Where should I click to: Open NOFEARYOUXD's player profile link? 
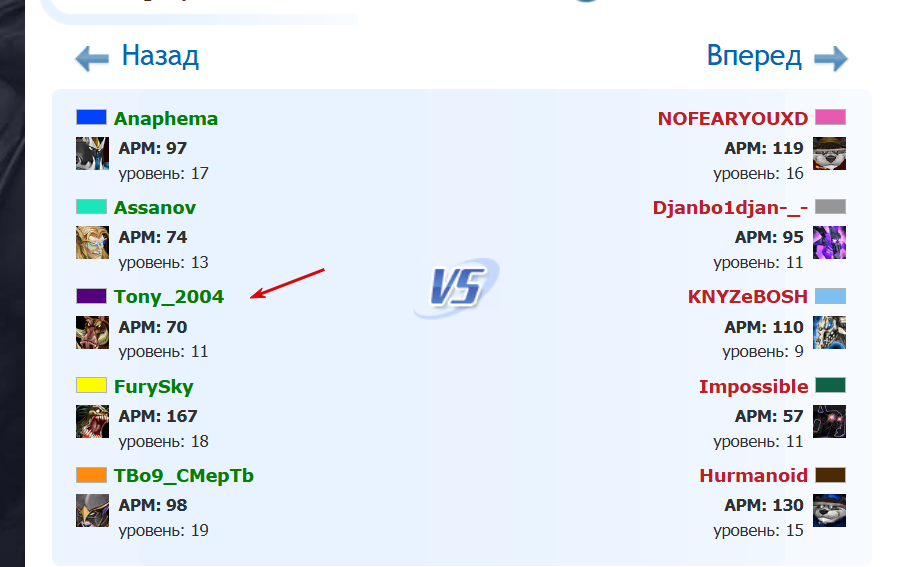tap(732, 119)
